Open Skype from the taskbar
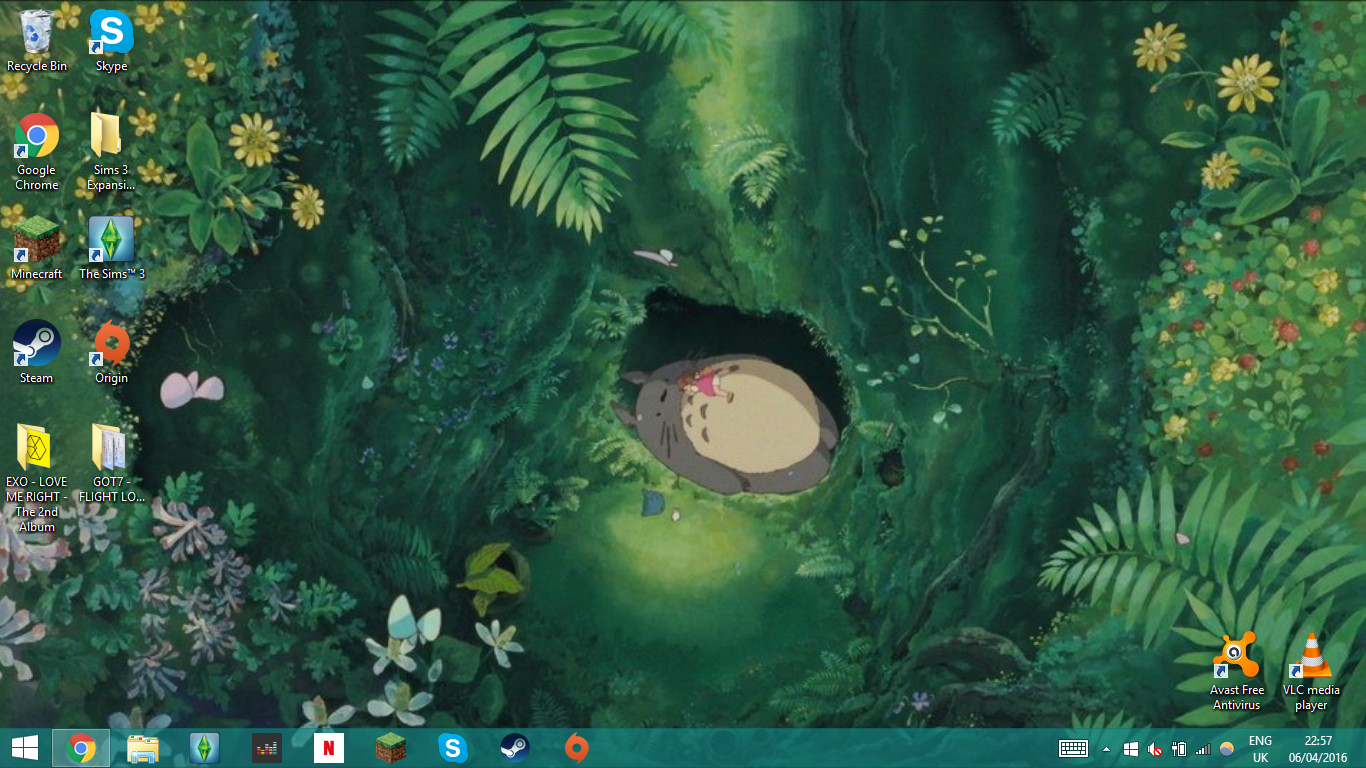Screen dimensions: 1366x768 453,748
